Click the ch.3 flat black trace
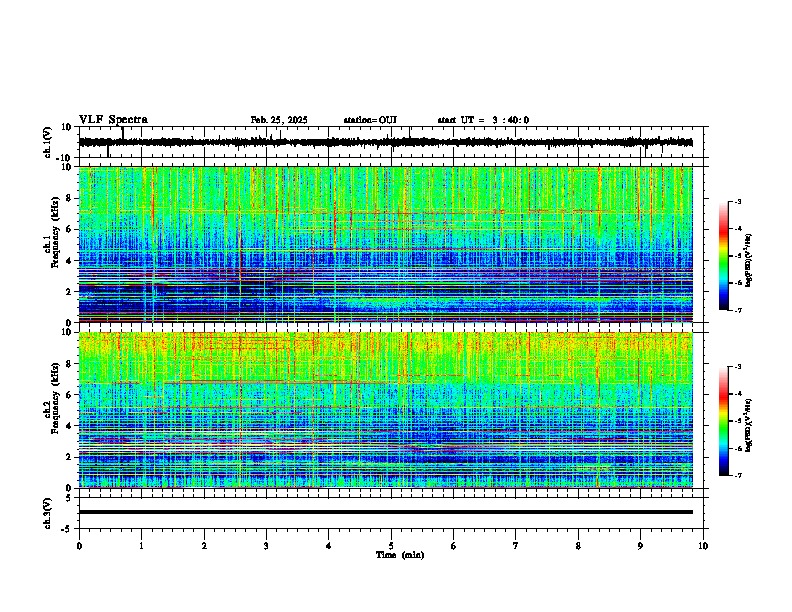This screenshot has width=792, height=612. tap(386, 512)
